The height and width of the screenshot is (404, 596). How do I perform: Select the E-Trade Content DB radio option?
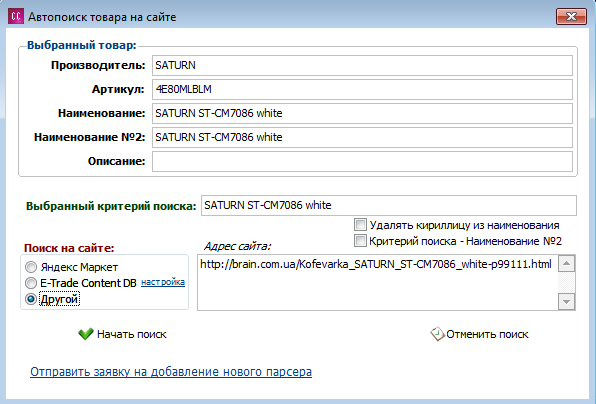[x=31, y=283]
